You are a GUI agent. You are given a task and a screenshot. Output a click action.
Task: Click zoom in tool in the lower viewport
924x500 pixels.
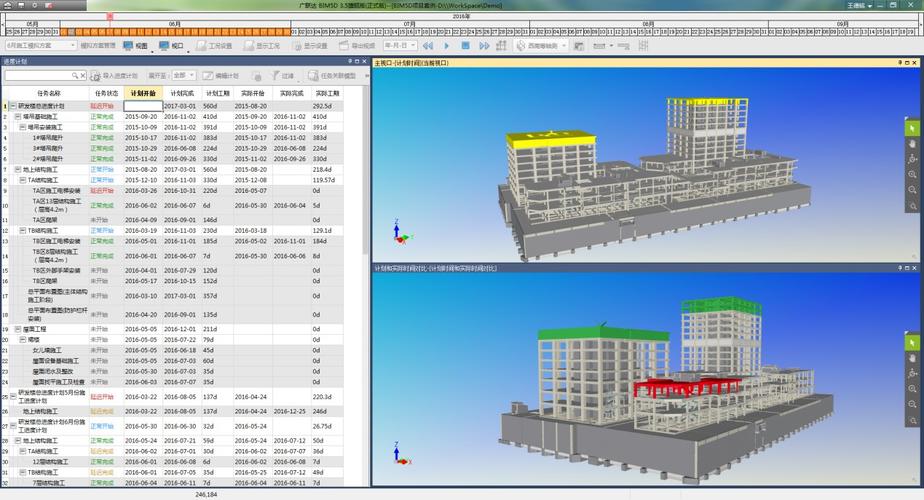[x=912, y=389]
